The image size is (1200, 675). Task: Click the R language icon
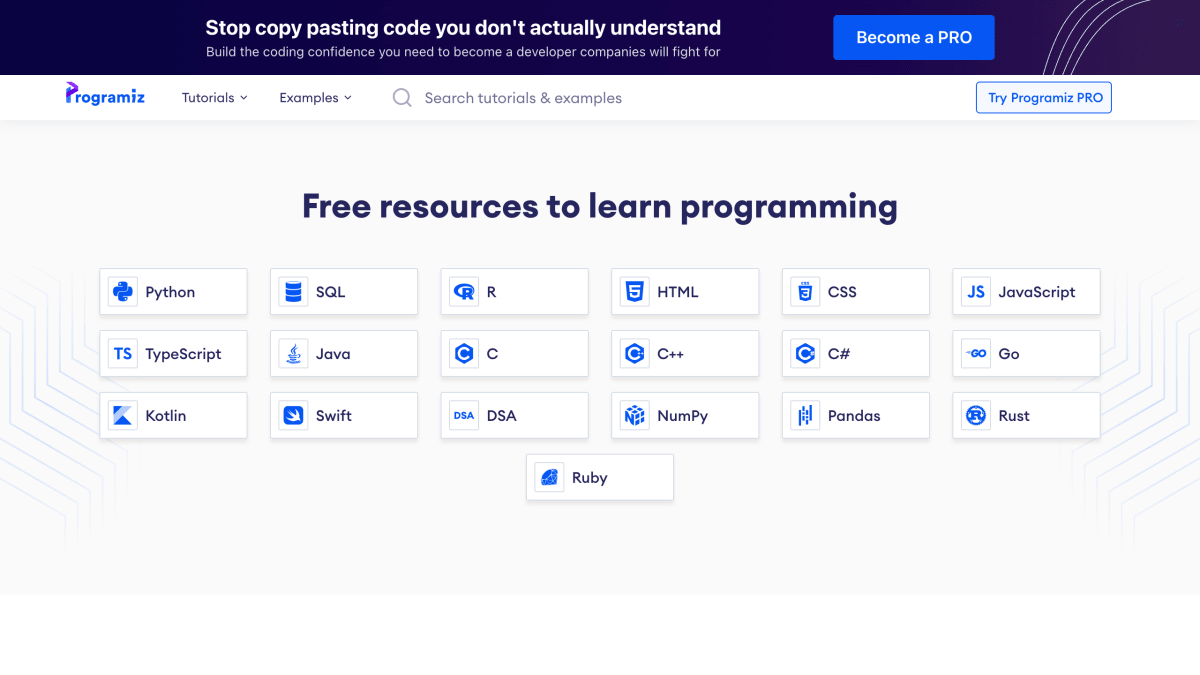[464, 292]
